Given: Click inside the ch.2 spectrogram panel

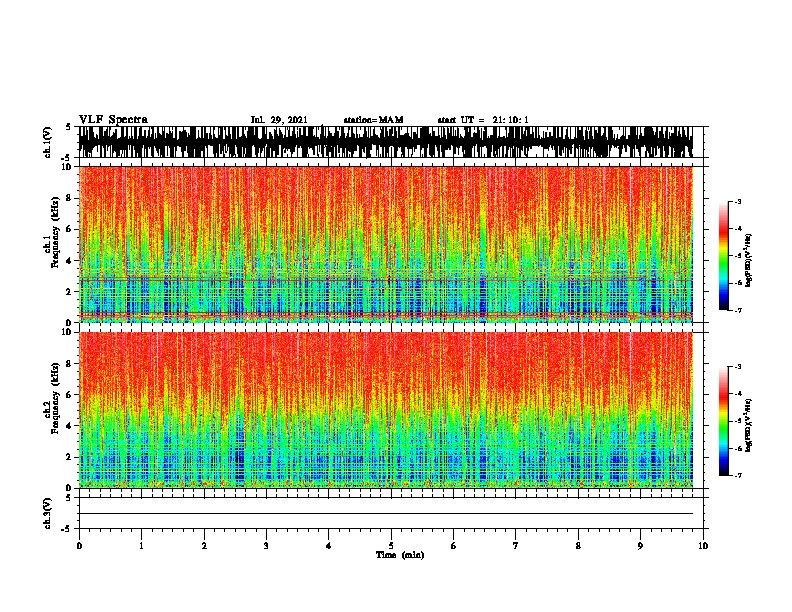Looking at the screenshot, I should tap(386, 410).
